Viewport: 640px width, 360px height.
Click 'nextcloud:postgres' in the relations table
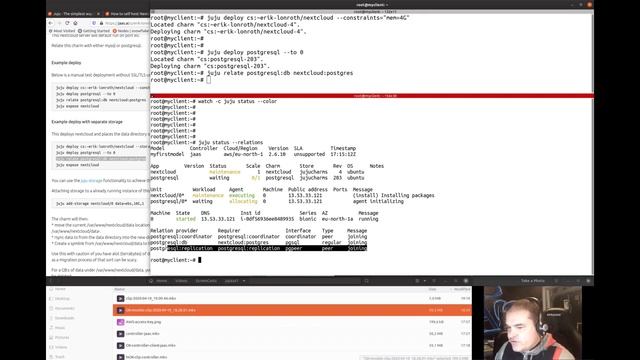point(243,242)
